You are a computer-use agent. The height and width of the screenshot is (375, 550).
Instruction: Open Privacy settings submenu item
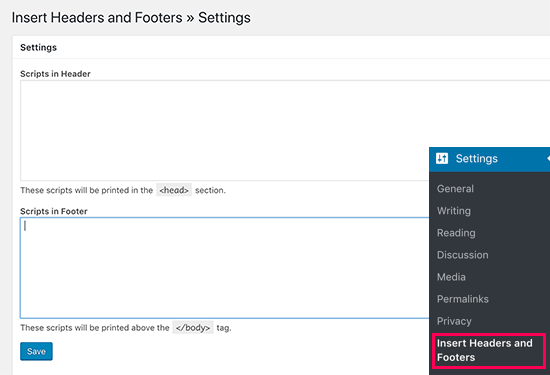(454, 321)
